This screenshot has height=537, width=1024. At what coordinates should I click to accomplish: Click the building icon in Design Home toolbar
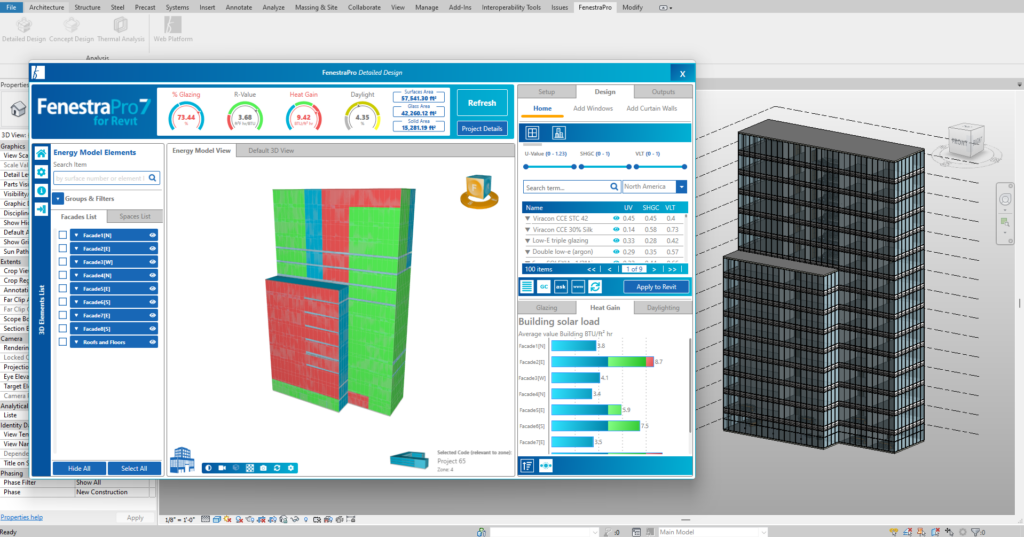click(558, 133)
